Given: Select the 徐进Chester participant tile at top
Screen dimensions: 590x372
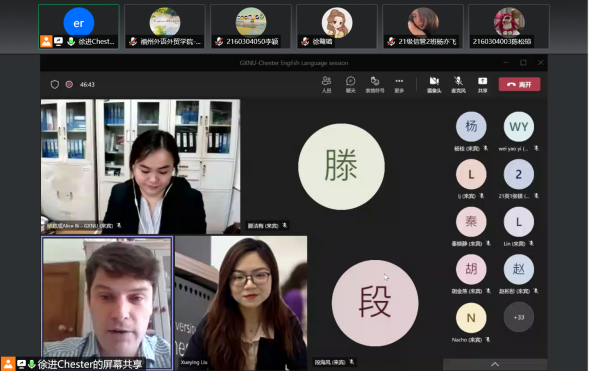Looking at the screenshot, I should tap(79, 27).
